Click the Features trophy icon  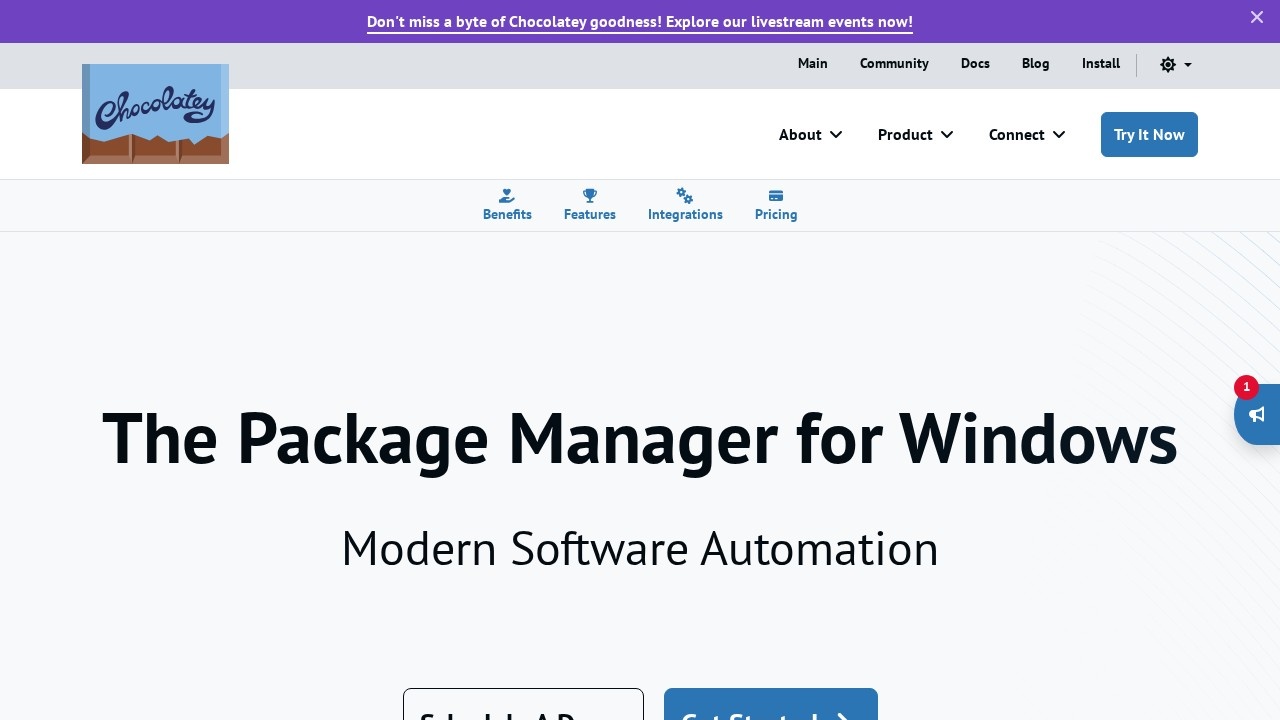(x=590, y=196)
